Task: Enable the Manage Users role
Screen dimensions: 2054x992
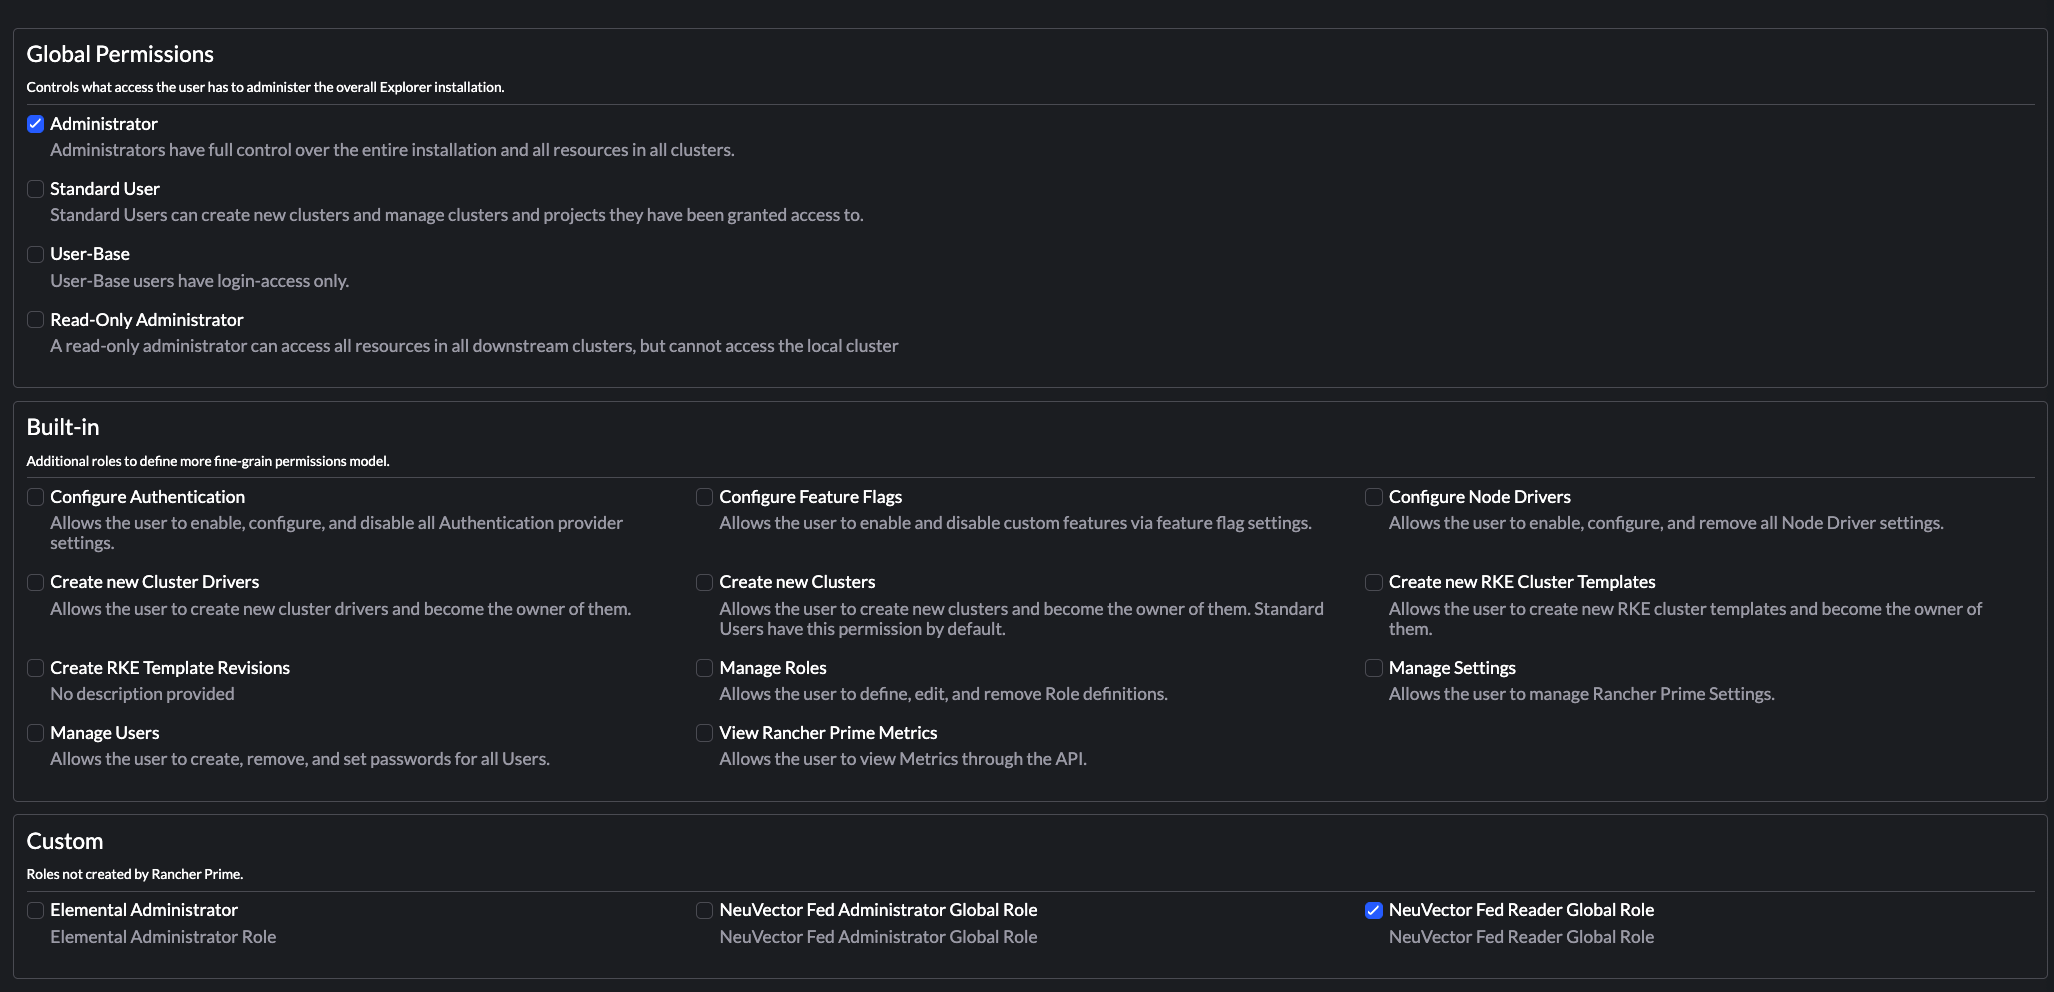Action: pyautogui.click(x=35, y=733)
